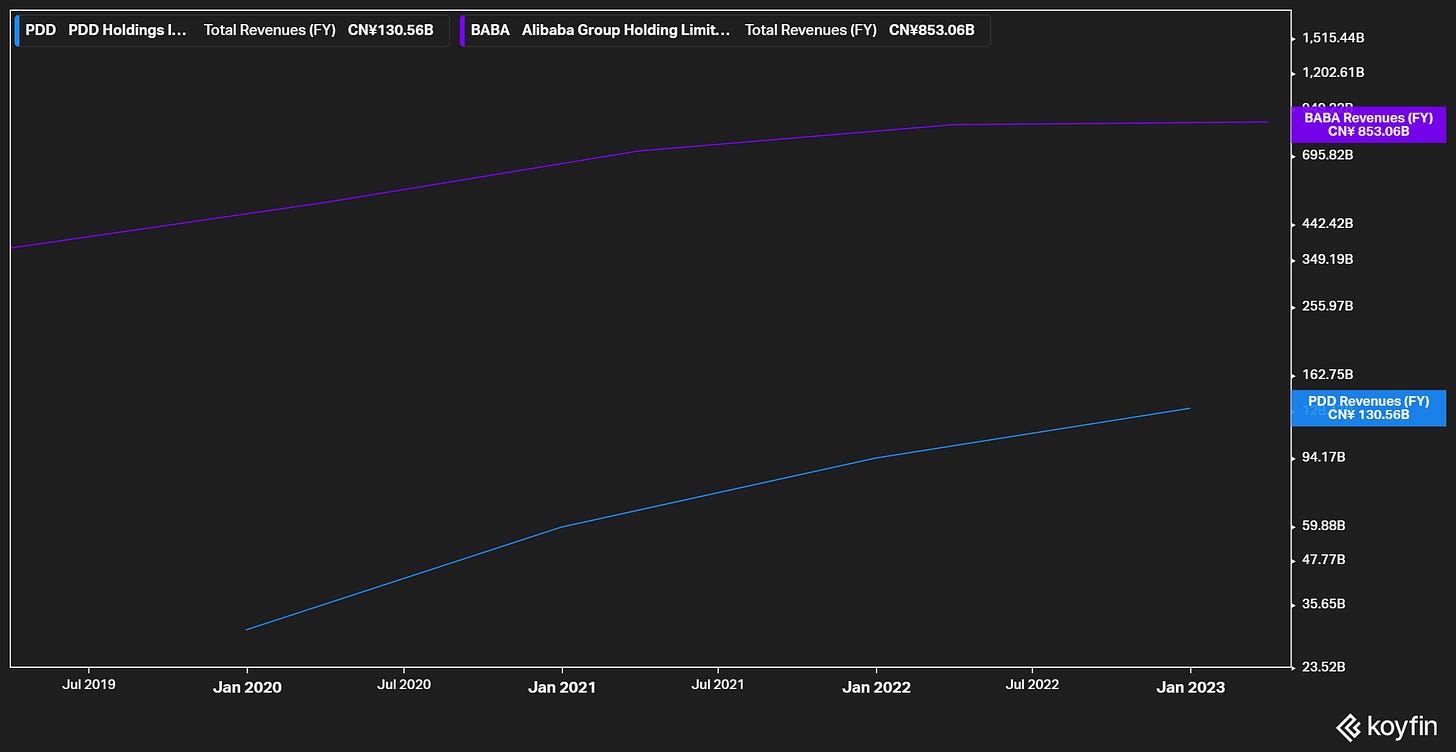Screen dimensions: 1456x752
Task: Click BABA legend value CN¥853.06B
Action: 932,30
